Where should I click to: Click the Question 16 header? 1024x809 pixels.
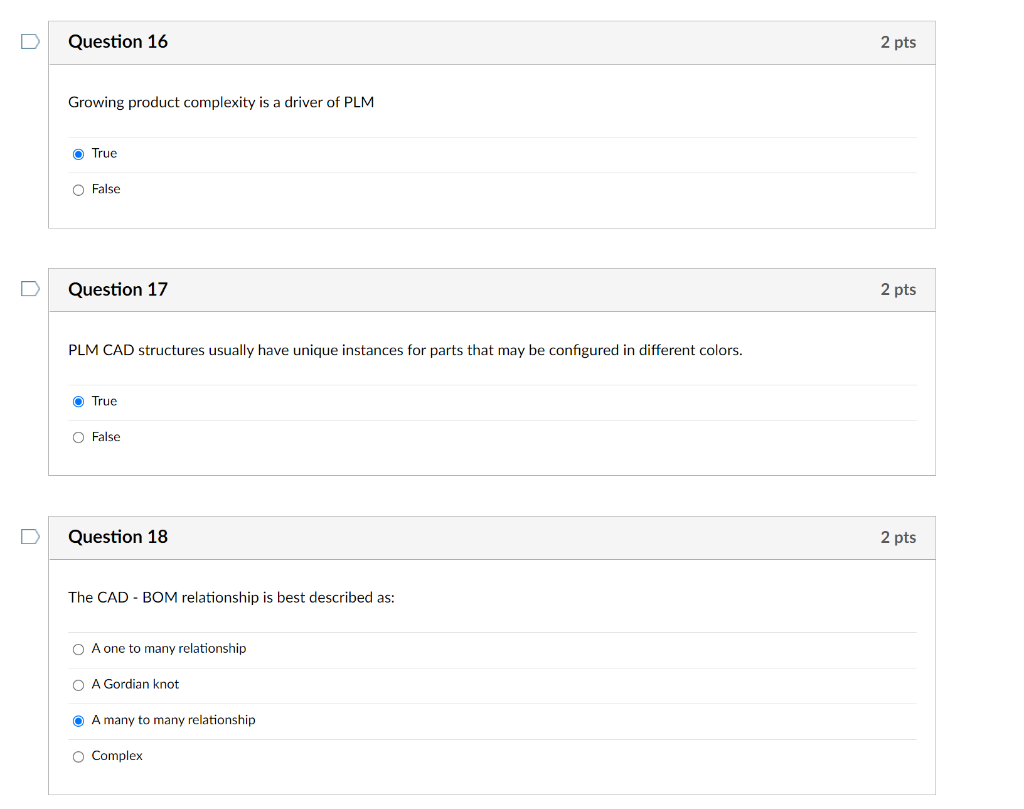click(118, 42)
